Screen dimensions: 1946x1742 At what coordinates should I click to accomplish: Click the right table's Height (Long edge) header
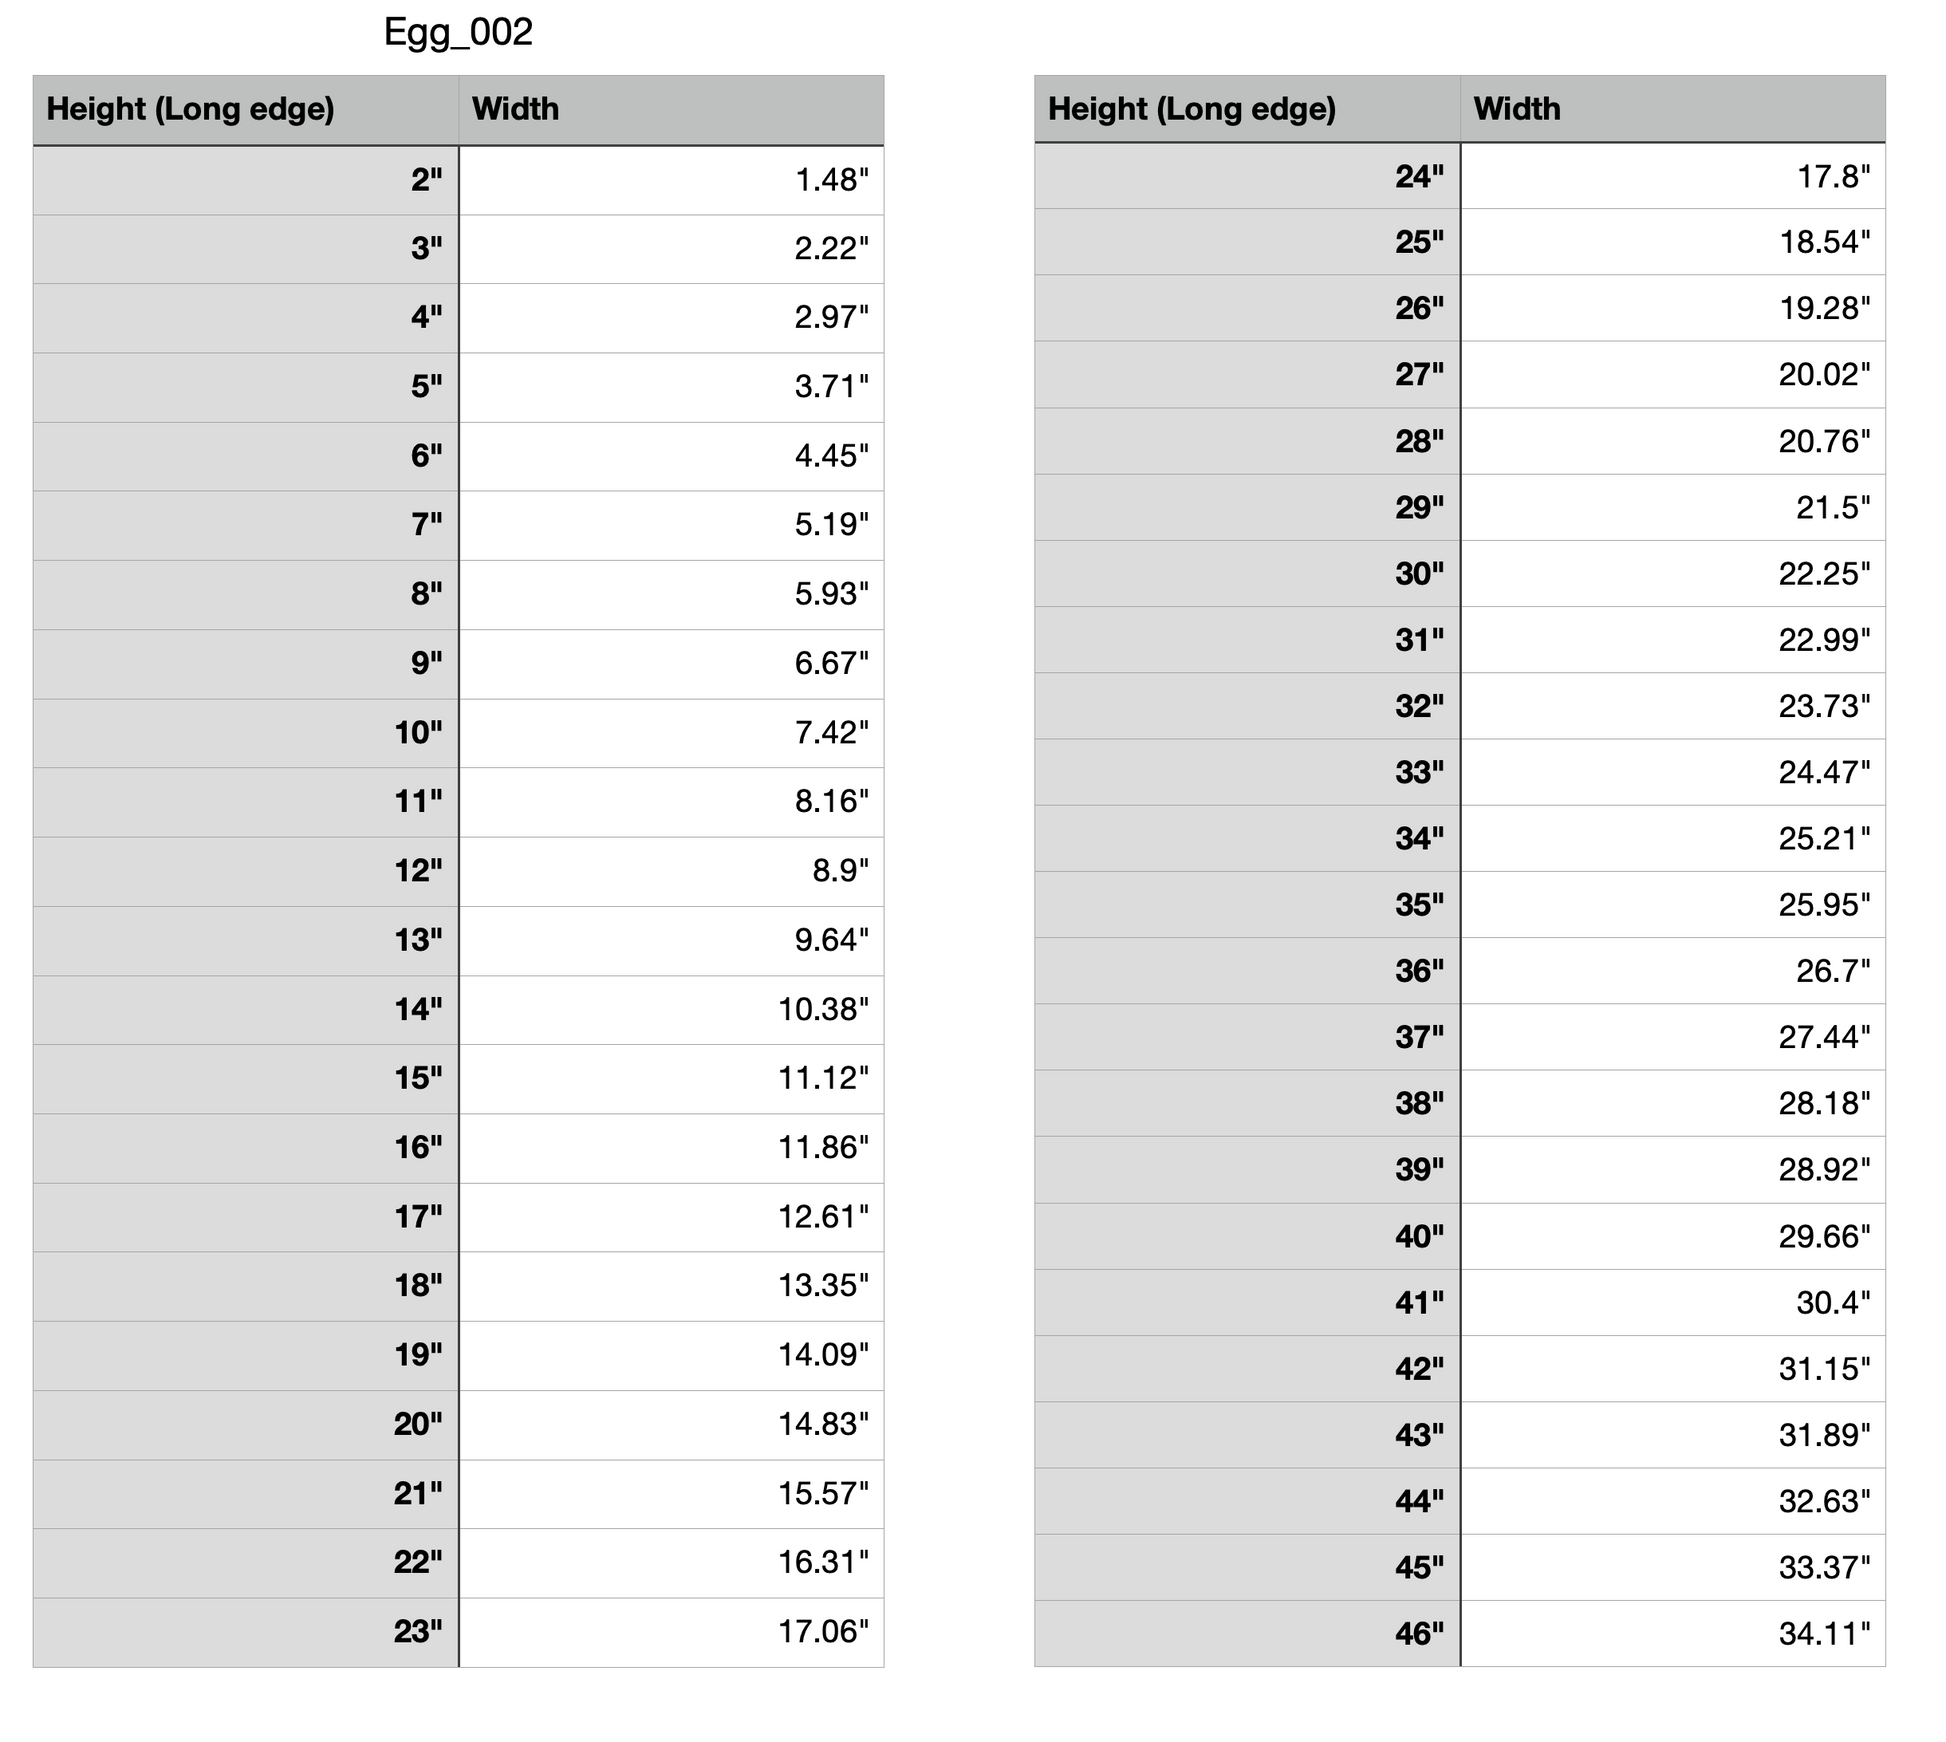(x=1247, y=108)
